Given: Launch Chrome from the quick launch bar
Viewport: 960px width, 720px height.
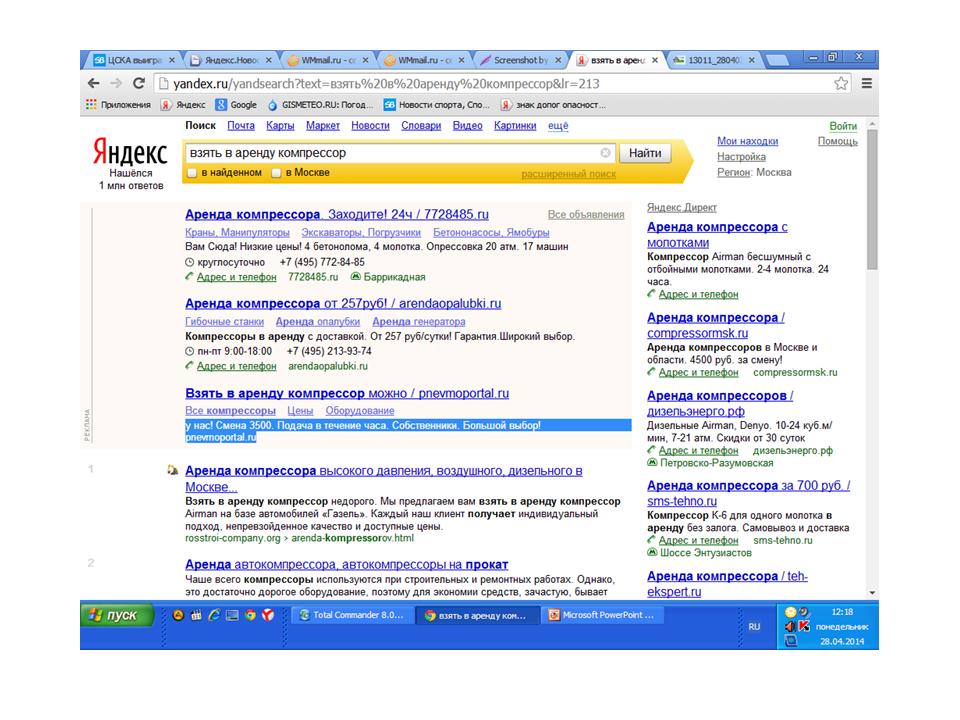Looking at the screenshot, I should [250, 615].
